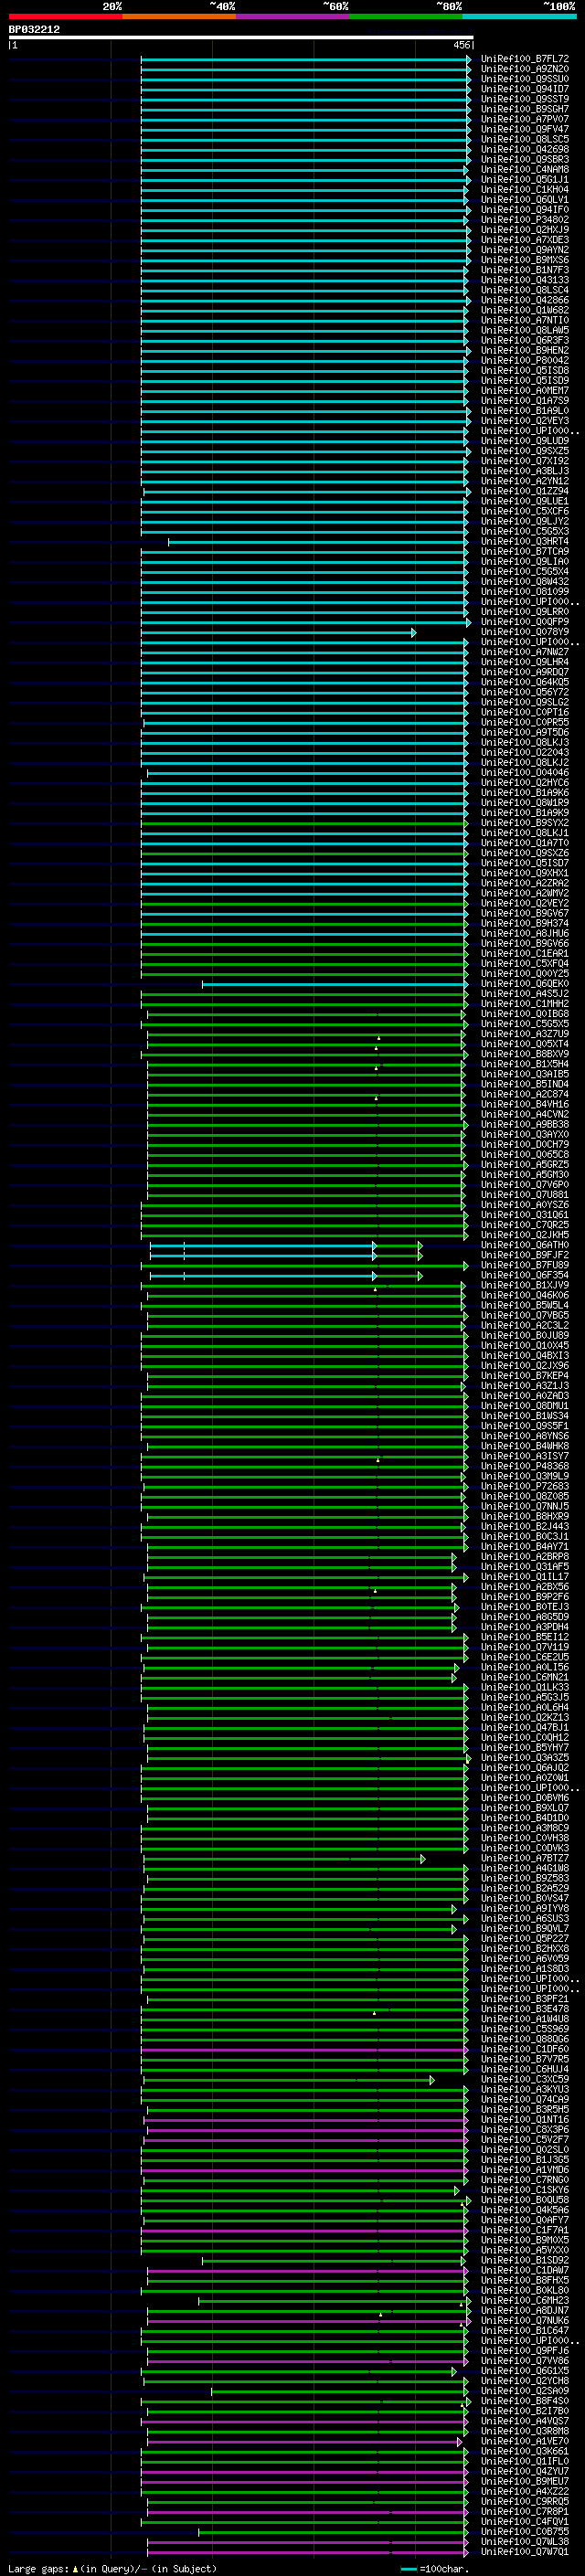Select hit label UniRef100_B4AY71

(525, 1546)
